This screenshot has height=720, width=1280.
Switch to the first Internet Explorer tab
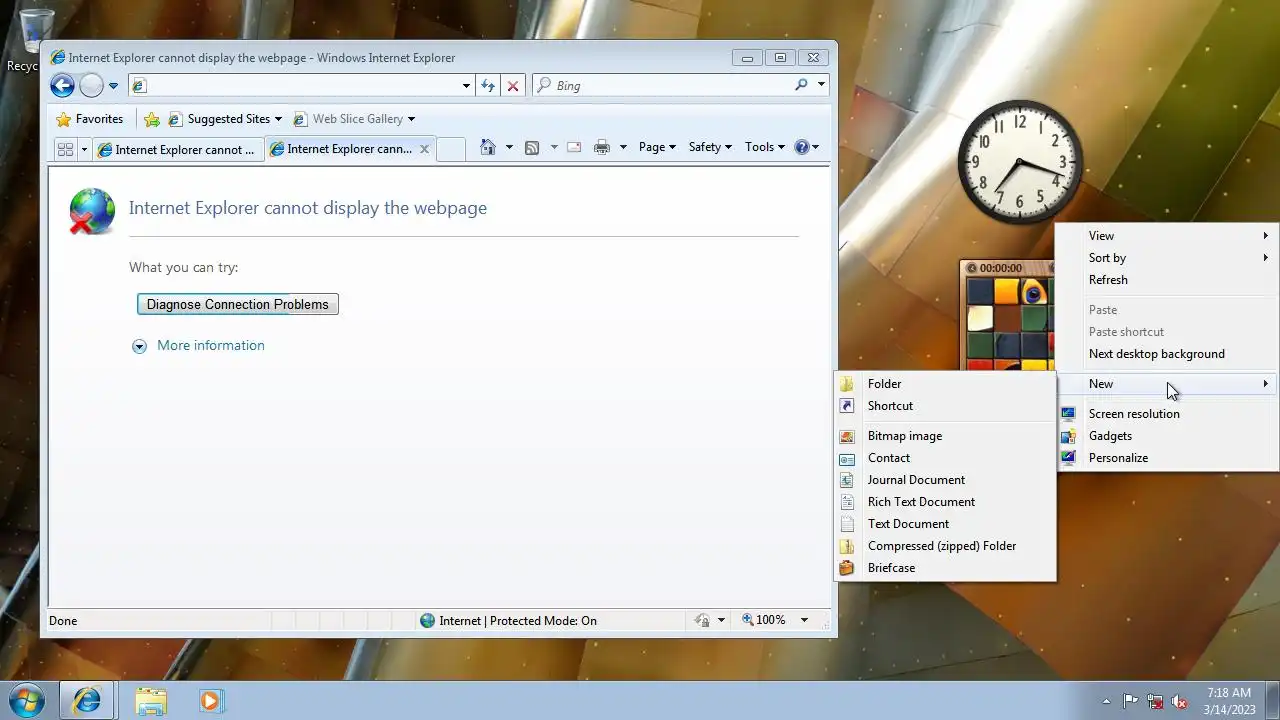(178, 149)
